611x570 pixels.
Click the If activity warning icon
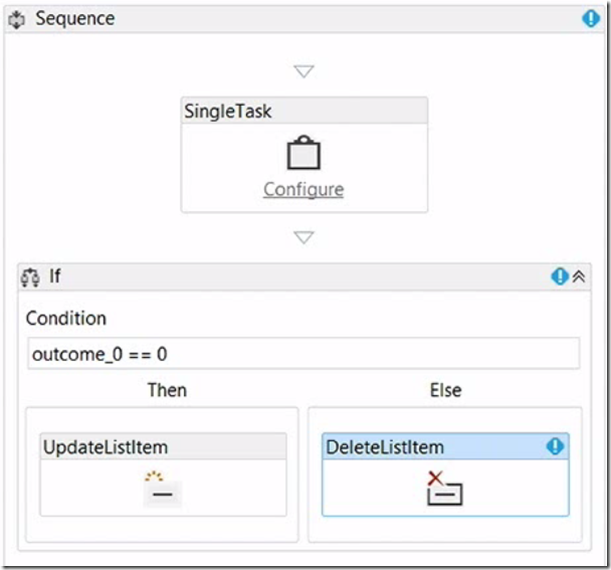(560, 277)
